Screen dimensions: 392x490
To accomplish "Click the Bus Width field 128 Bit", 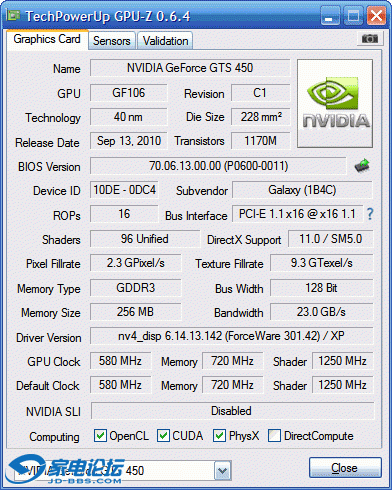I will coord(321,288).
